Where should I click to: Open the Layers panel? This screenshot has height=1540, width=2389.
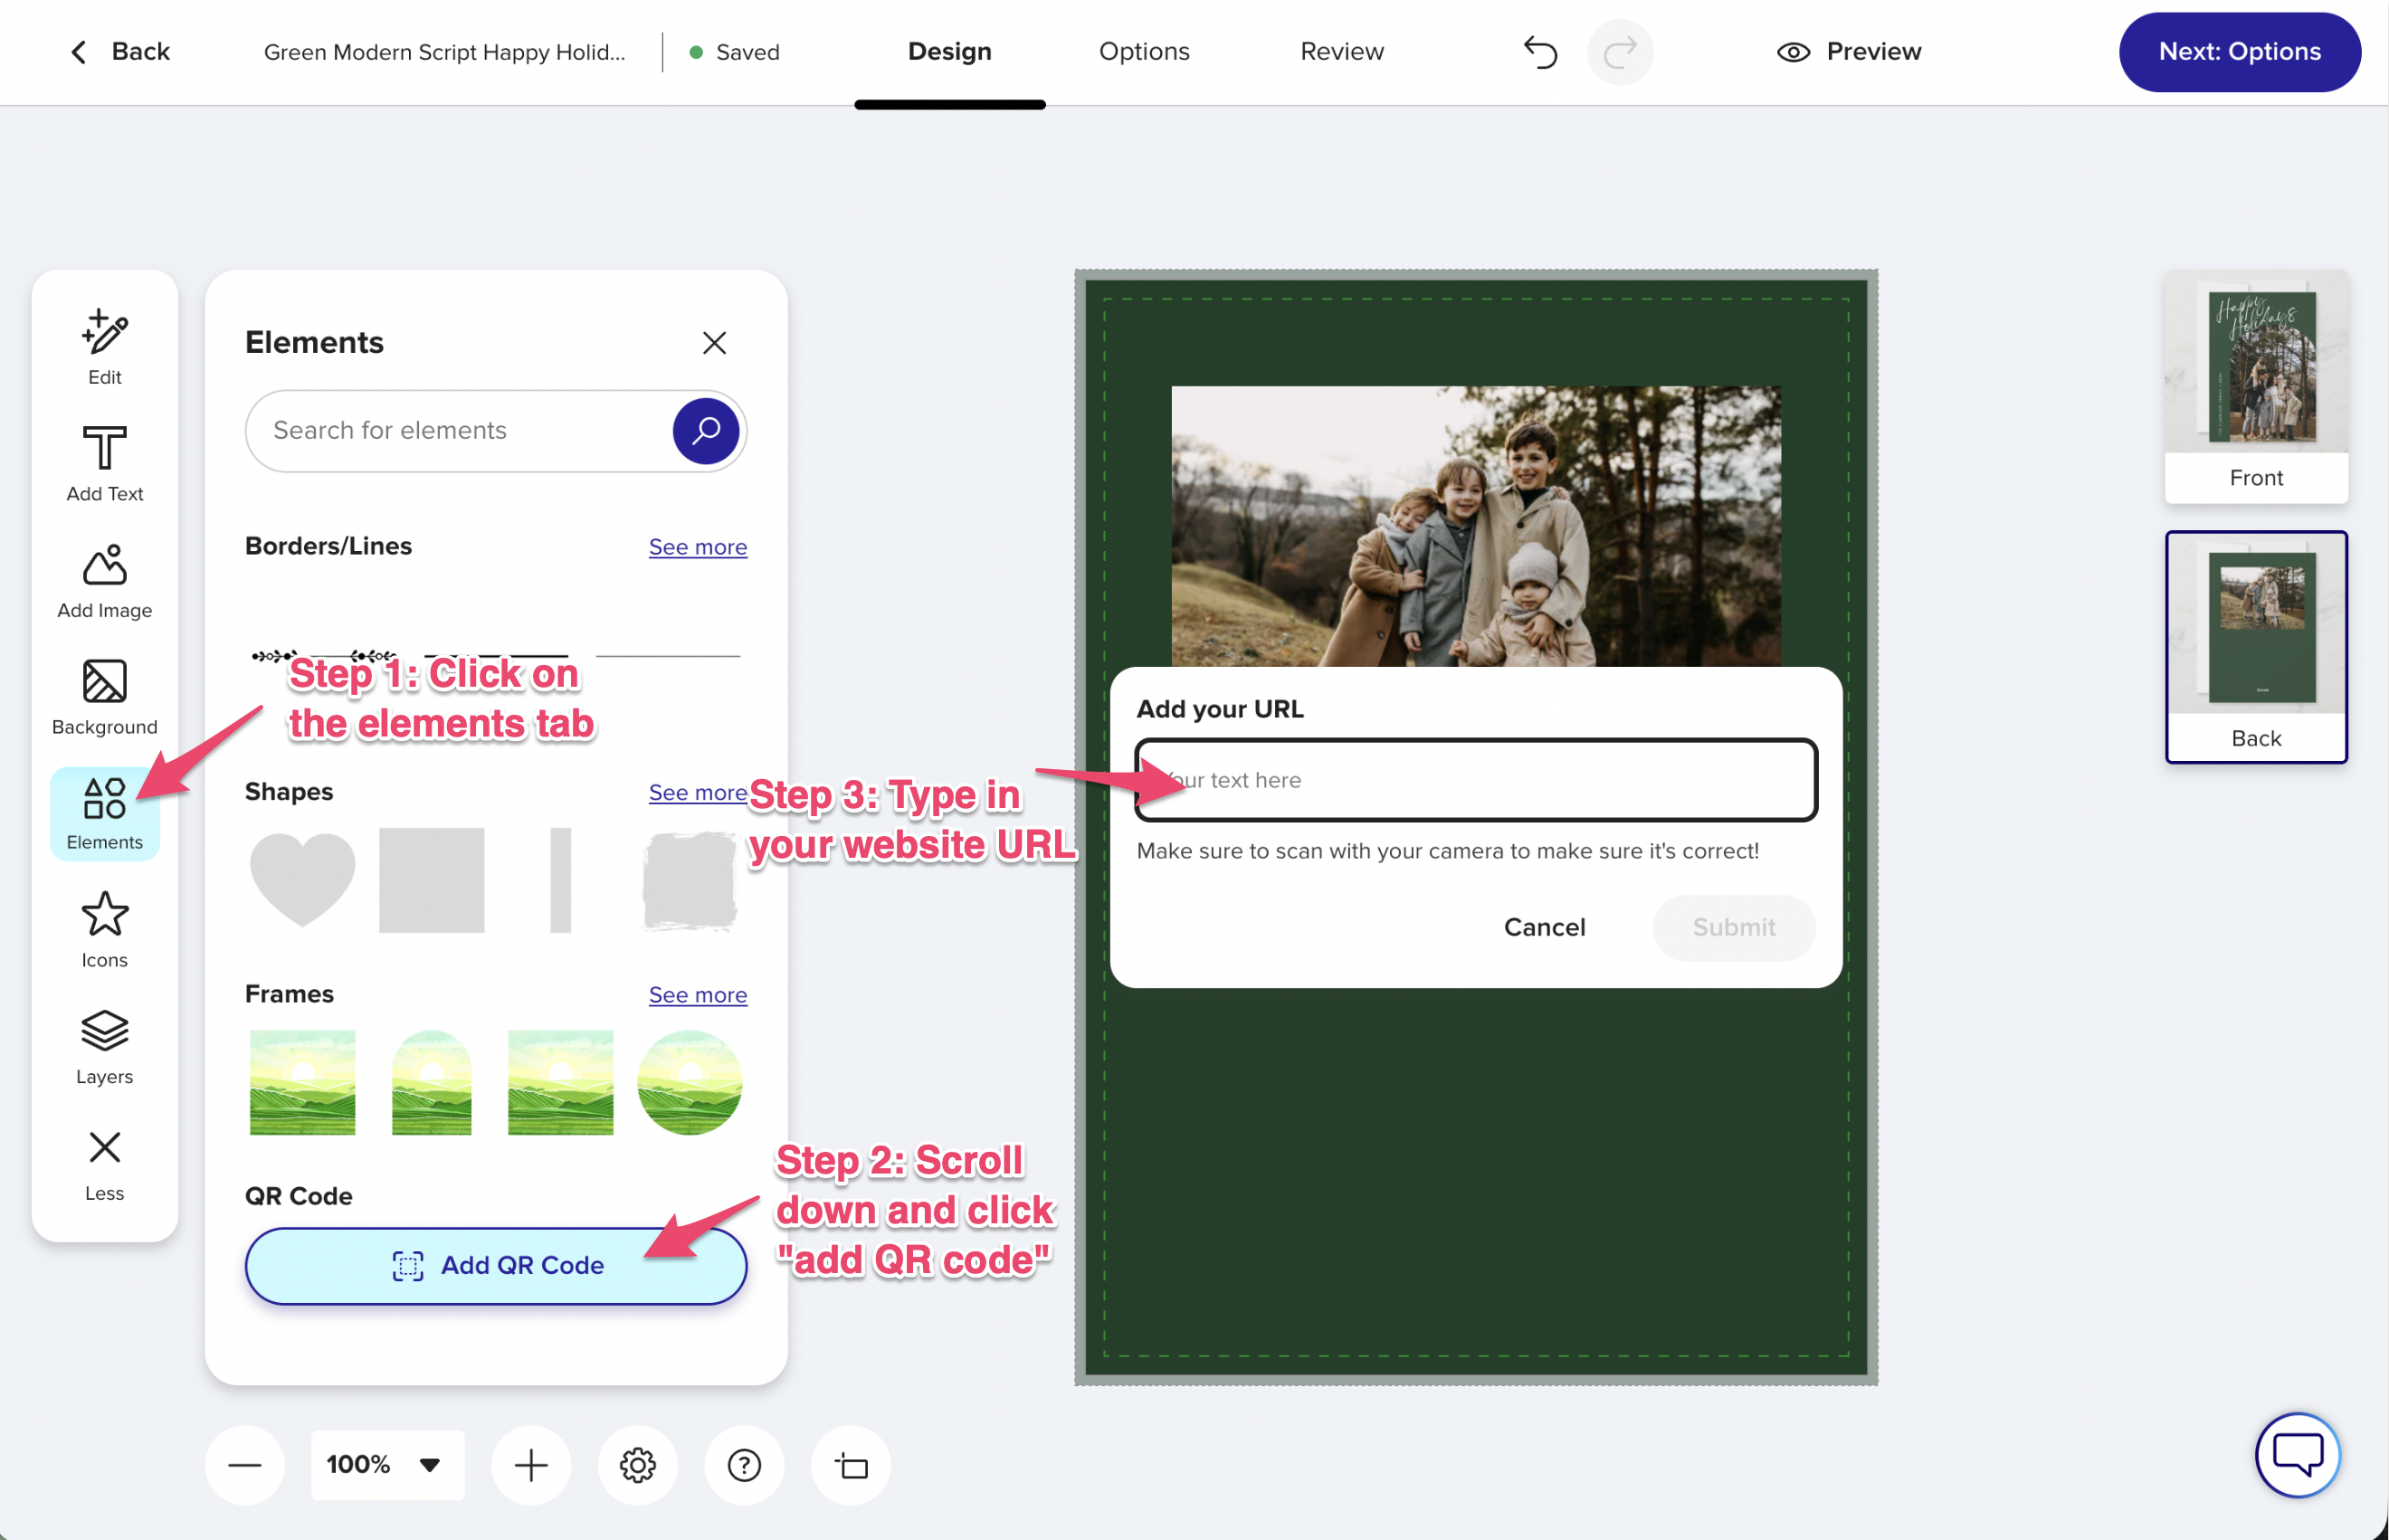click(104, 1046)
